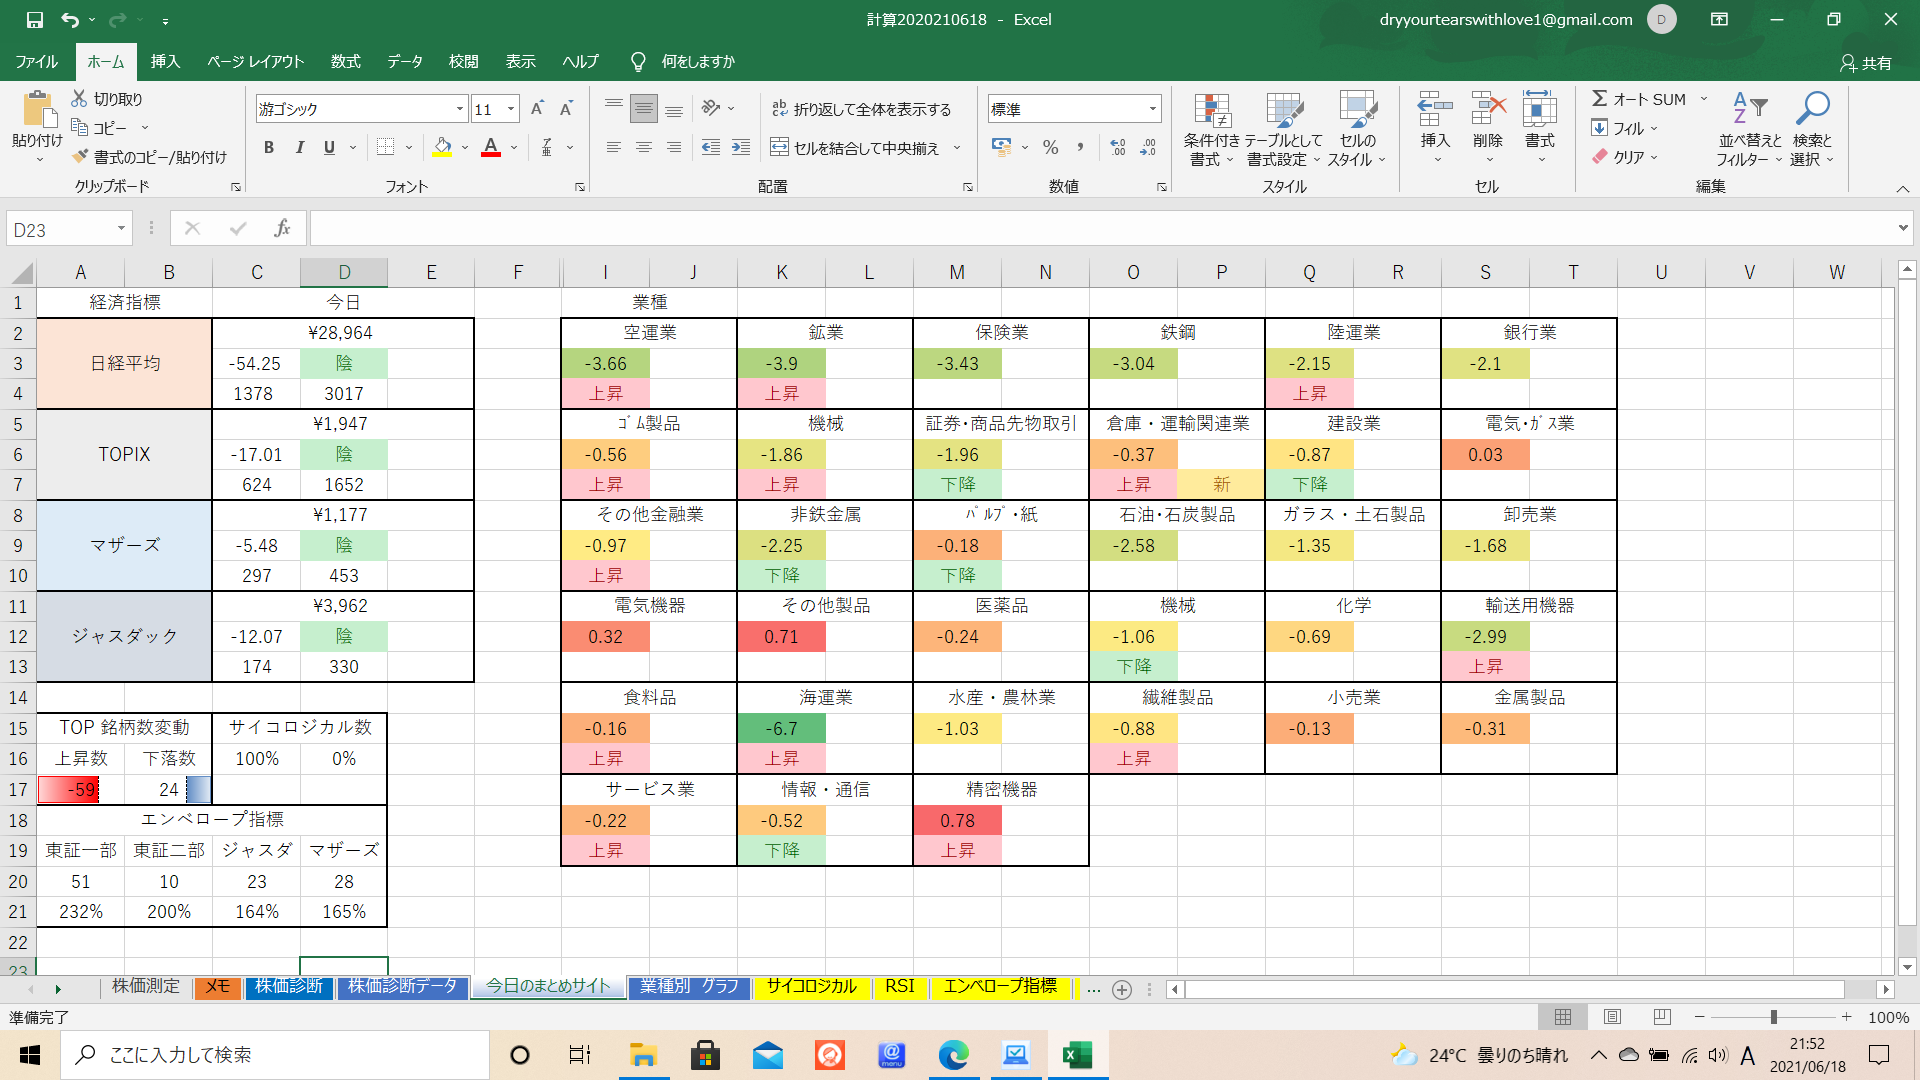Click the percent style icon
This screenshot has height=1080, width=1920.
pyautogui.click(x=1050, y=148)
